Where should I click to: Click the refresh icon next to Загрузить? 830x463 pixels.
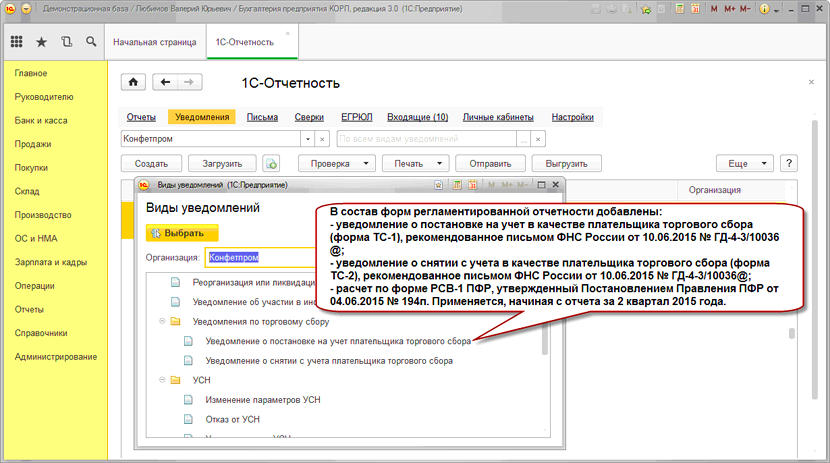click(x=271, y=163)
